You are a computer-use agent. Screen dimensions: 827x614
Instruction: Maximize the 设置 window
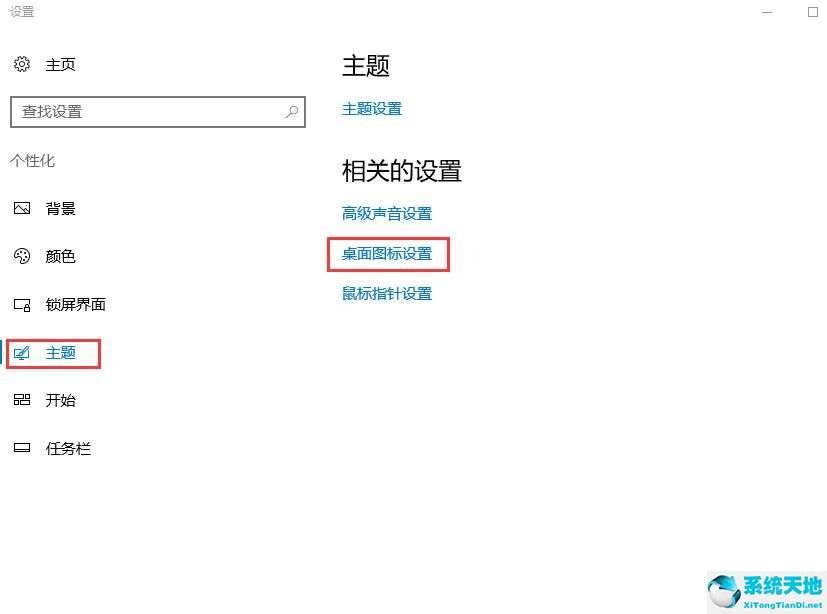812,11
